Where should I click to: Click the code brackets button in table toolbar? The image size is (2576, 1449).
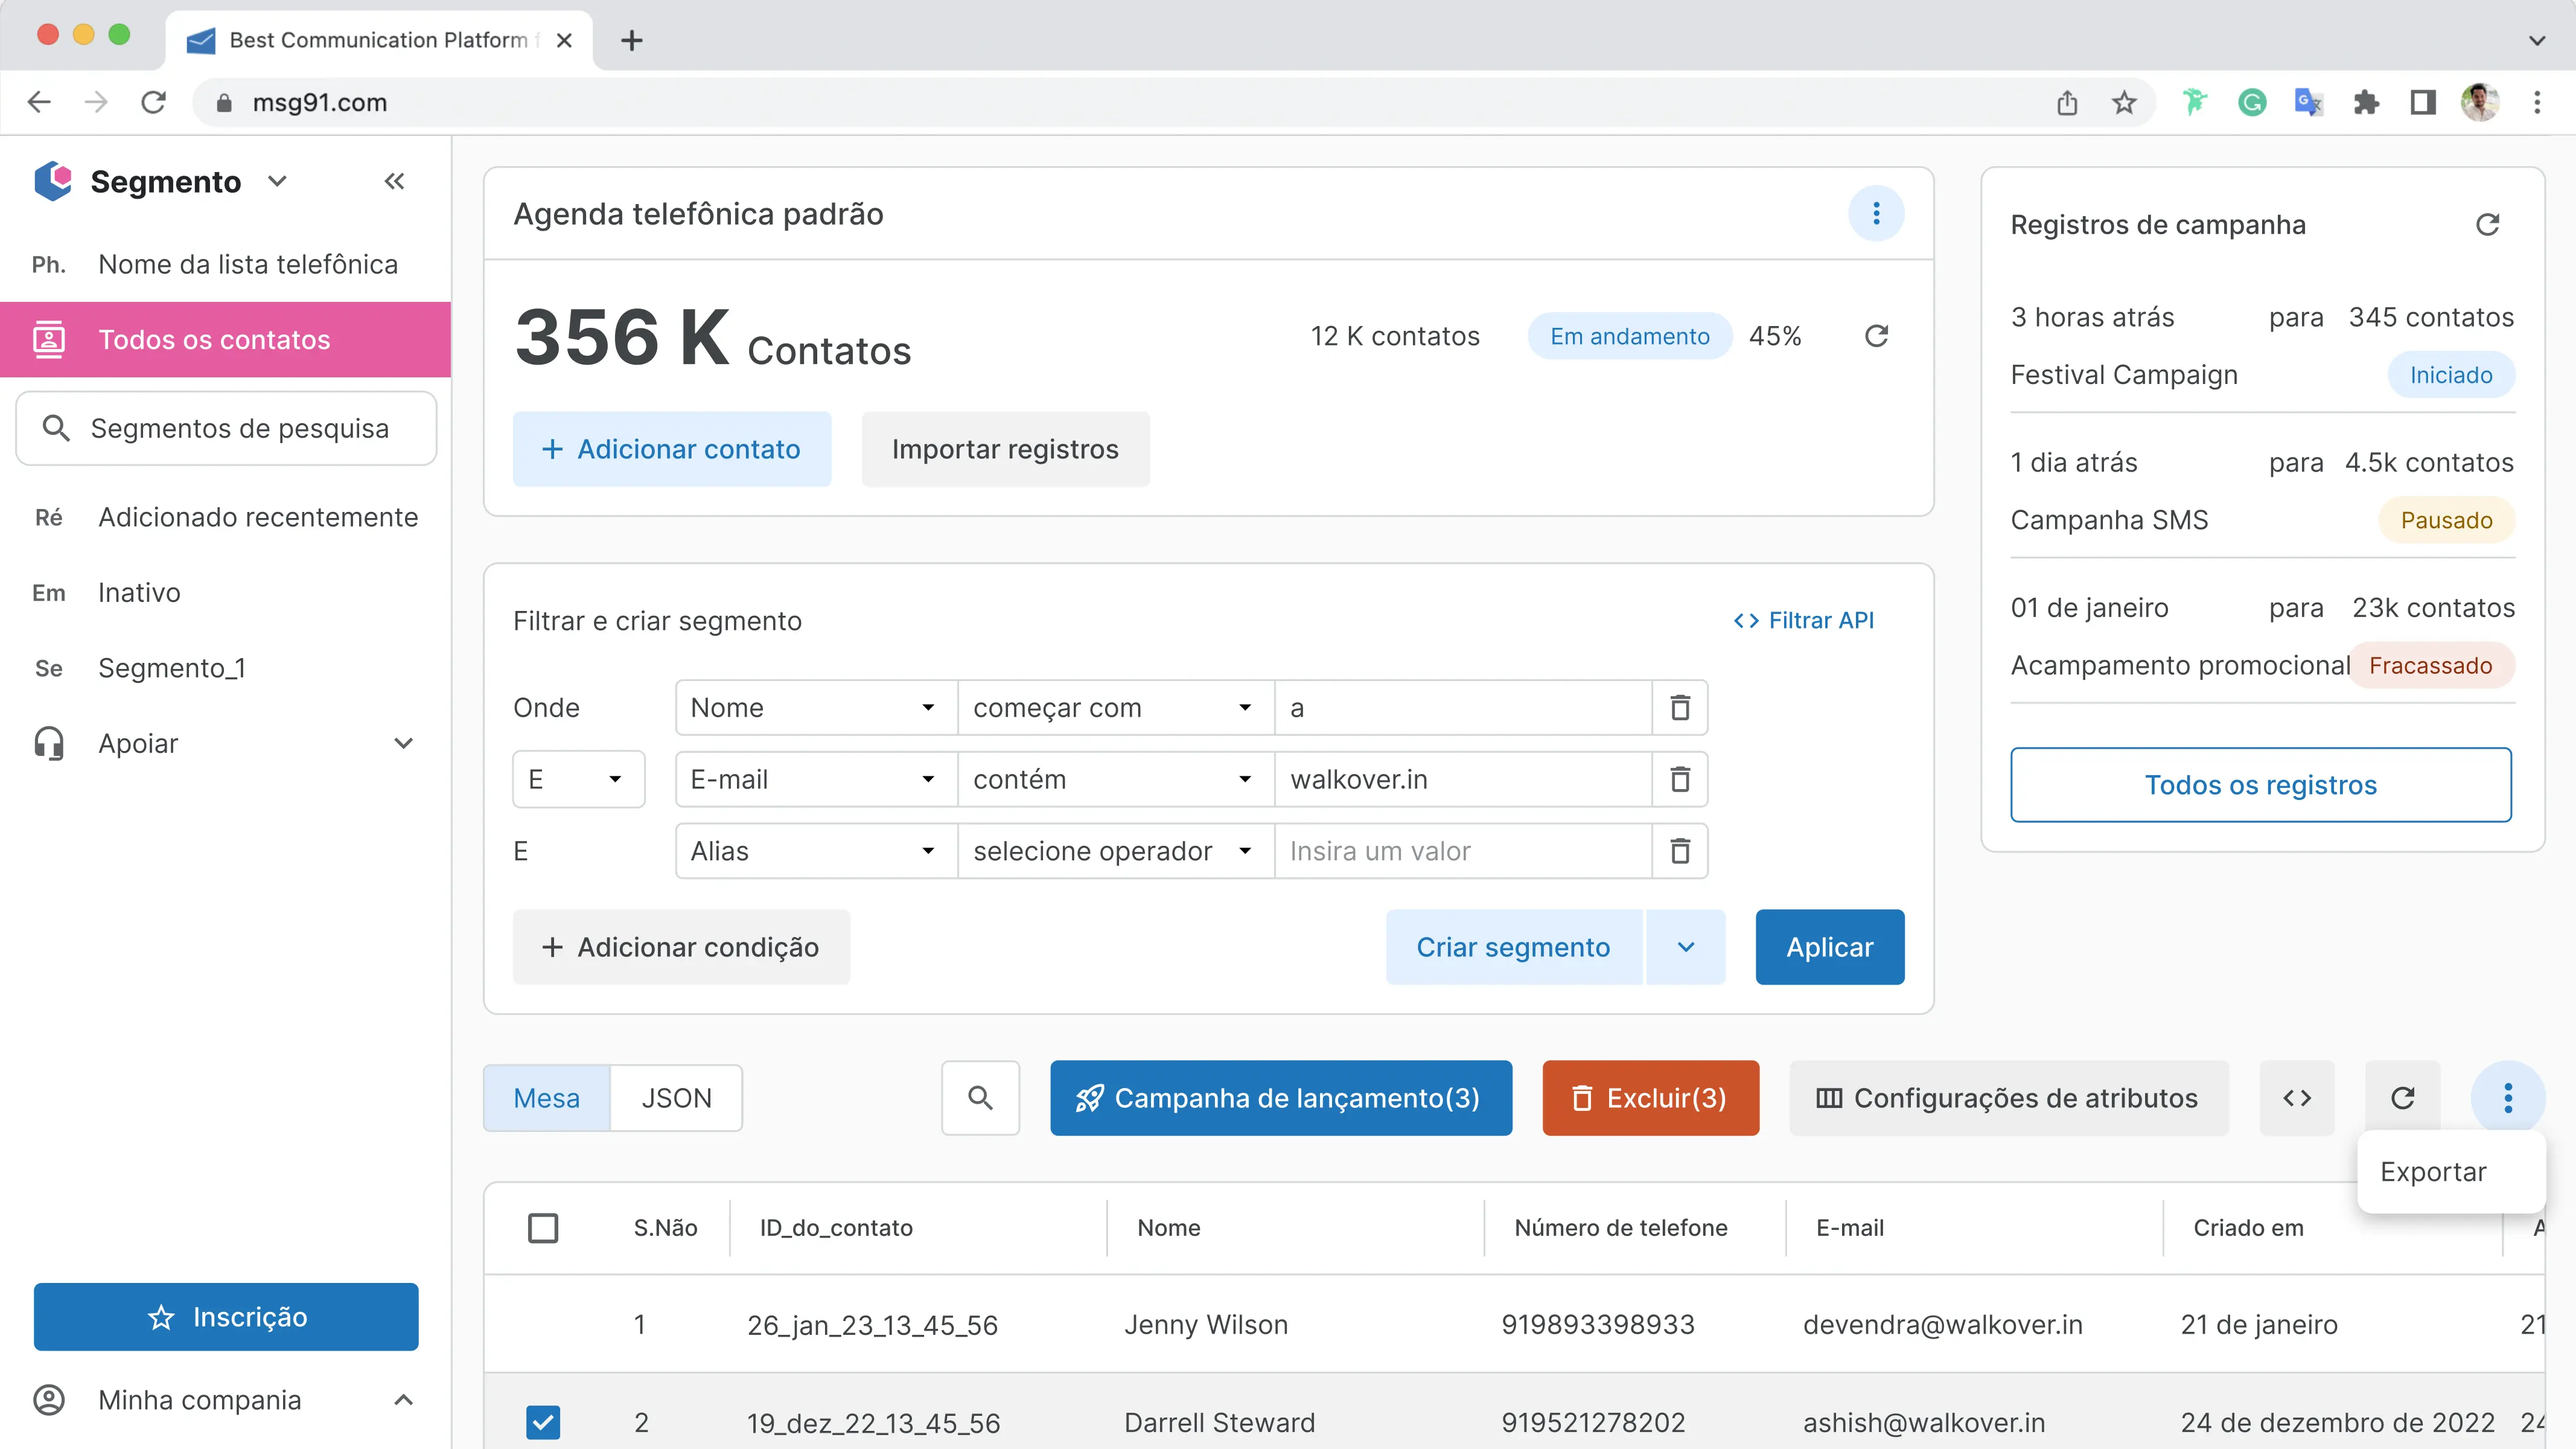pyautogui.click(x=2297, y=1097)
